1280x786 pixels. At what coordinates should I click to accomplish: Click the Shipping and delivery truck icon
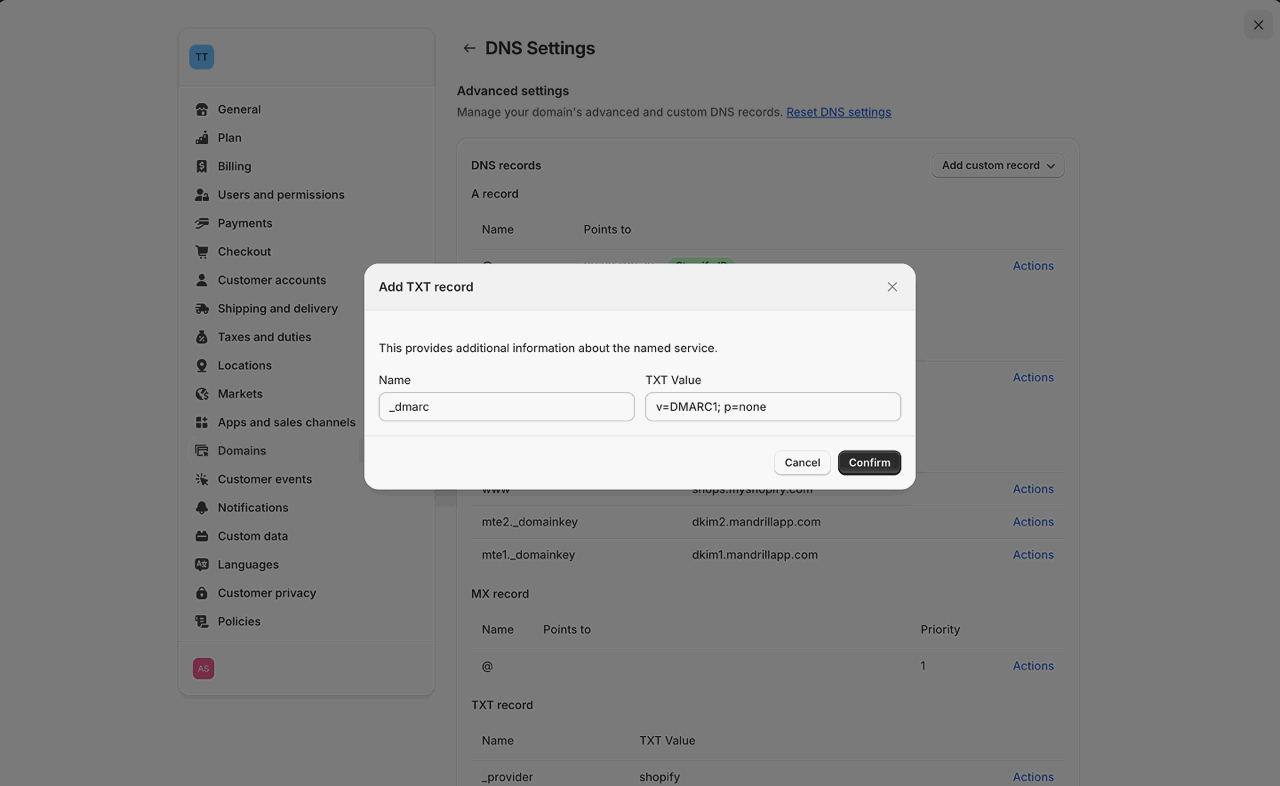click(x=202, y=309)
